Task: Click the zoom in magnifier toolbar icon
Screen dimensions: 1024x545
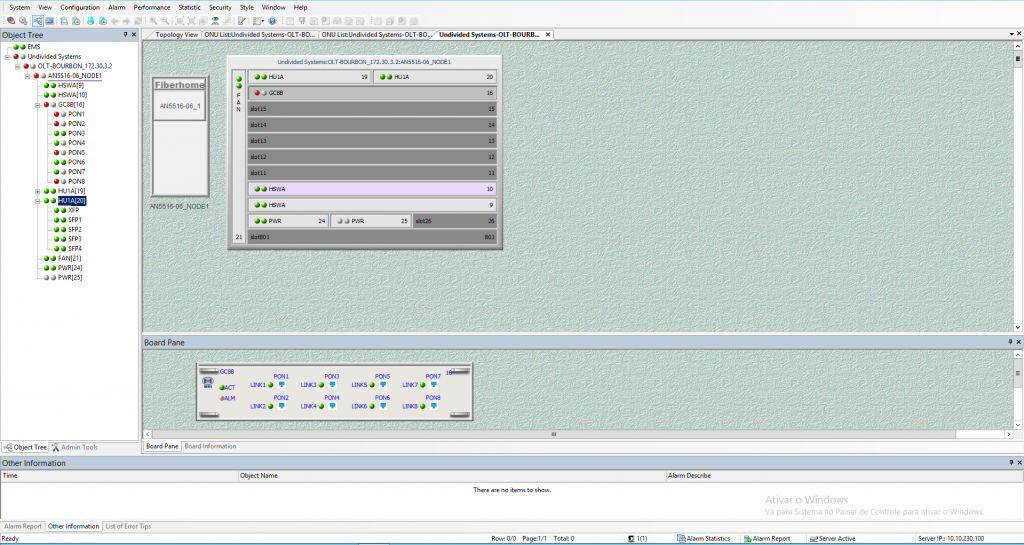Action: pos(153,20)
